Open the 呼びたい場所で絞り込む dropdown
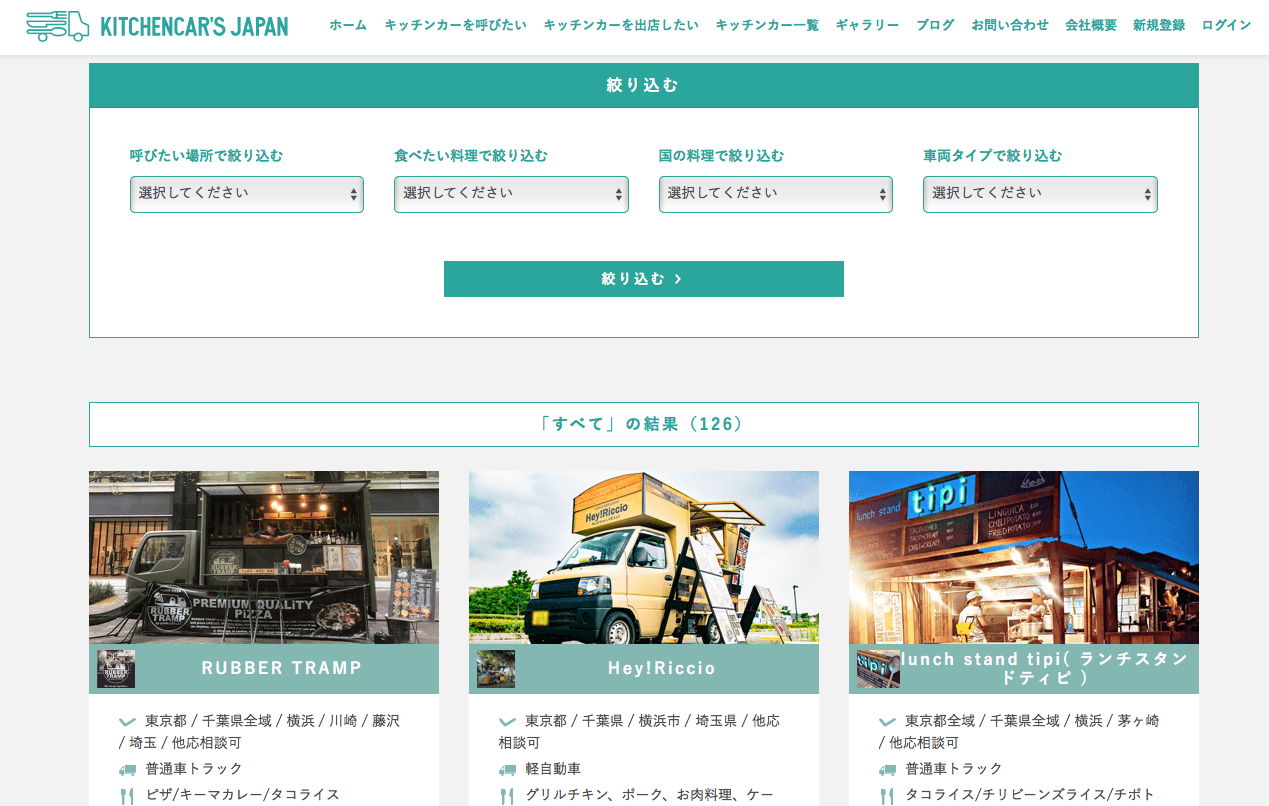This screenshot has height=806, width=1269. [x=247, y=194]
